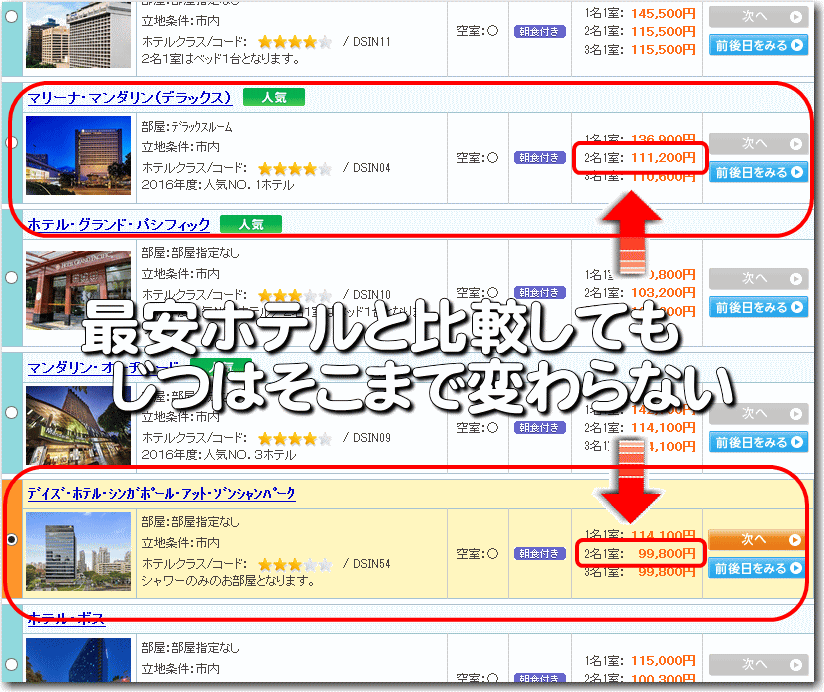The height and width of the screenshot is (692, 824).
Task: Open the Mandarin Orchard hotel link
Action: (x=102, y=367)
